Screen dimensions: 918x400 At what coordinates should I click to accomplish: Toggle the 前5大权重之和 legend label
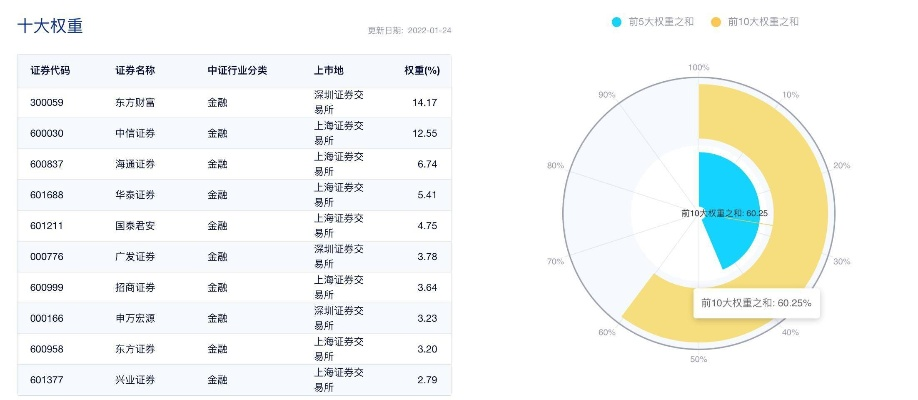click(661, 21)
